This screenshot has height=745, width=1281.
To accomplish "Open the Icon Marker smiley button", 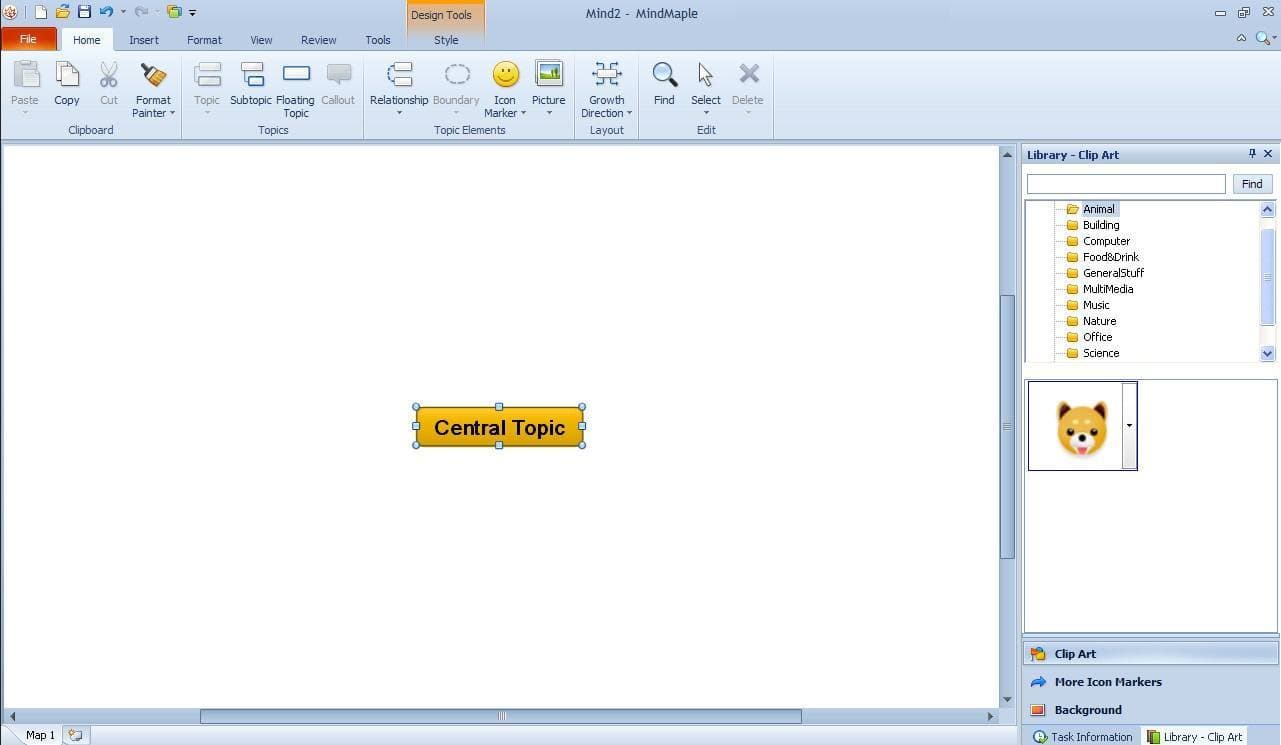I will point(506,75).
